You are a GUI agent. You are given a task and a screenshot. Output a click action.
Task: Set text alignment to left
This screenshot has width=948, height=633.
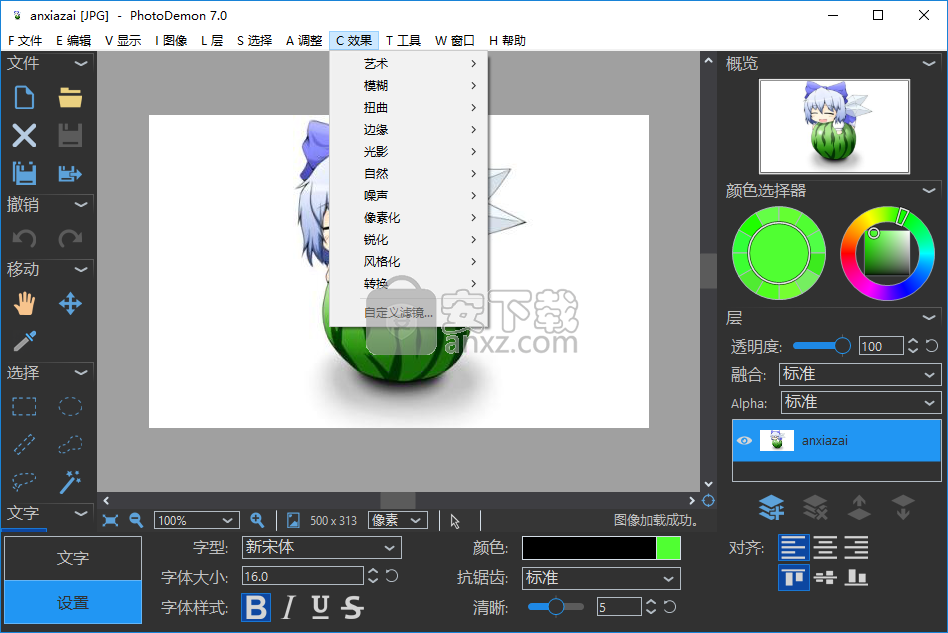tap(793, 548)
